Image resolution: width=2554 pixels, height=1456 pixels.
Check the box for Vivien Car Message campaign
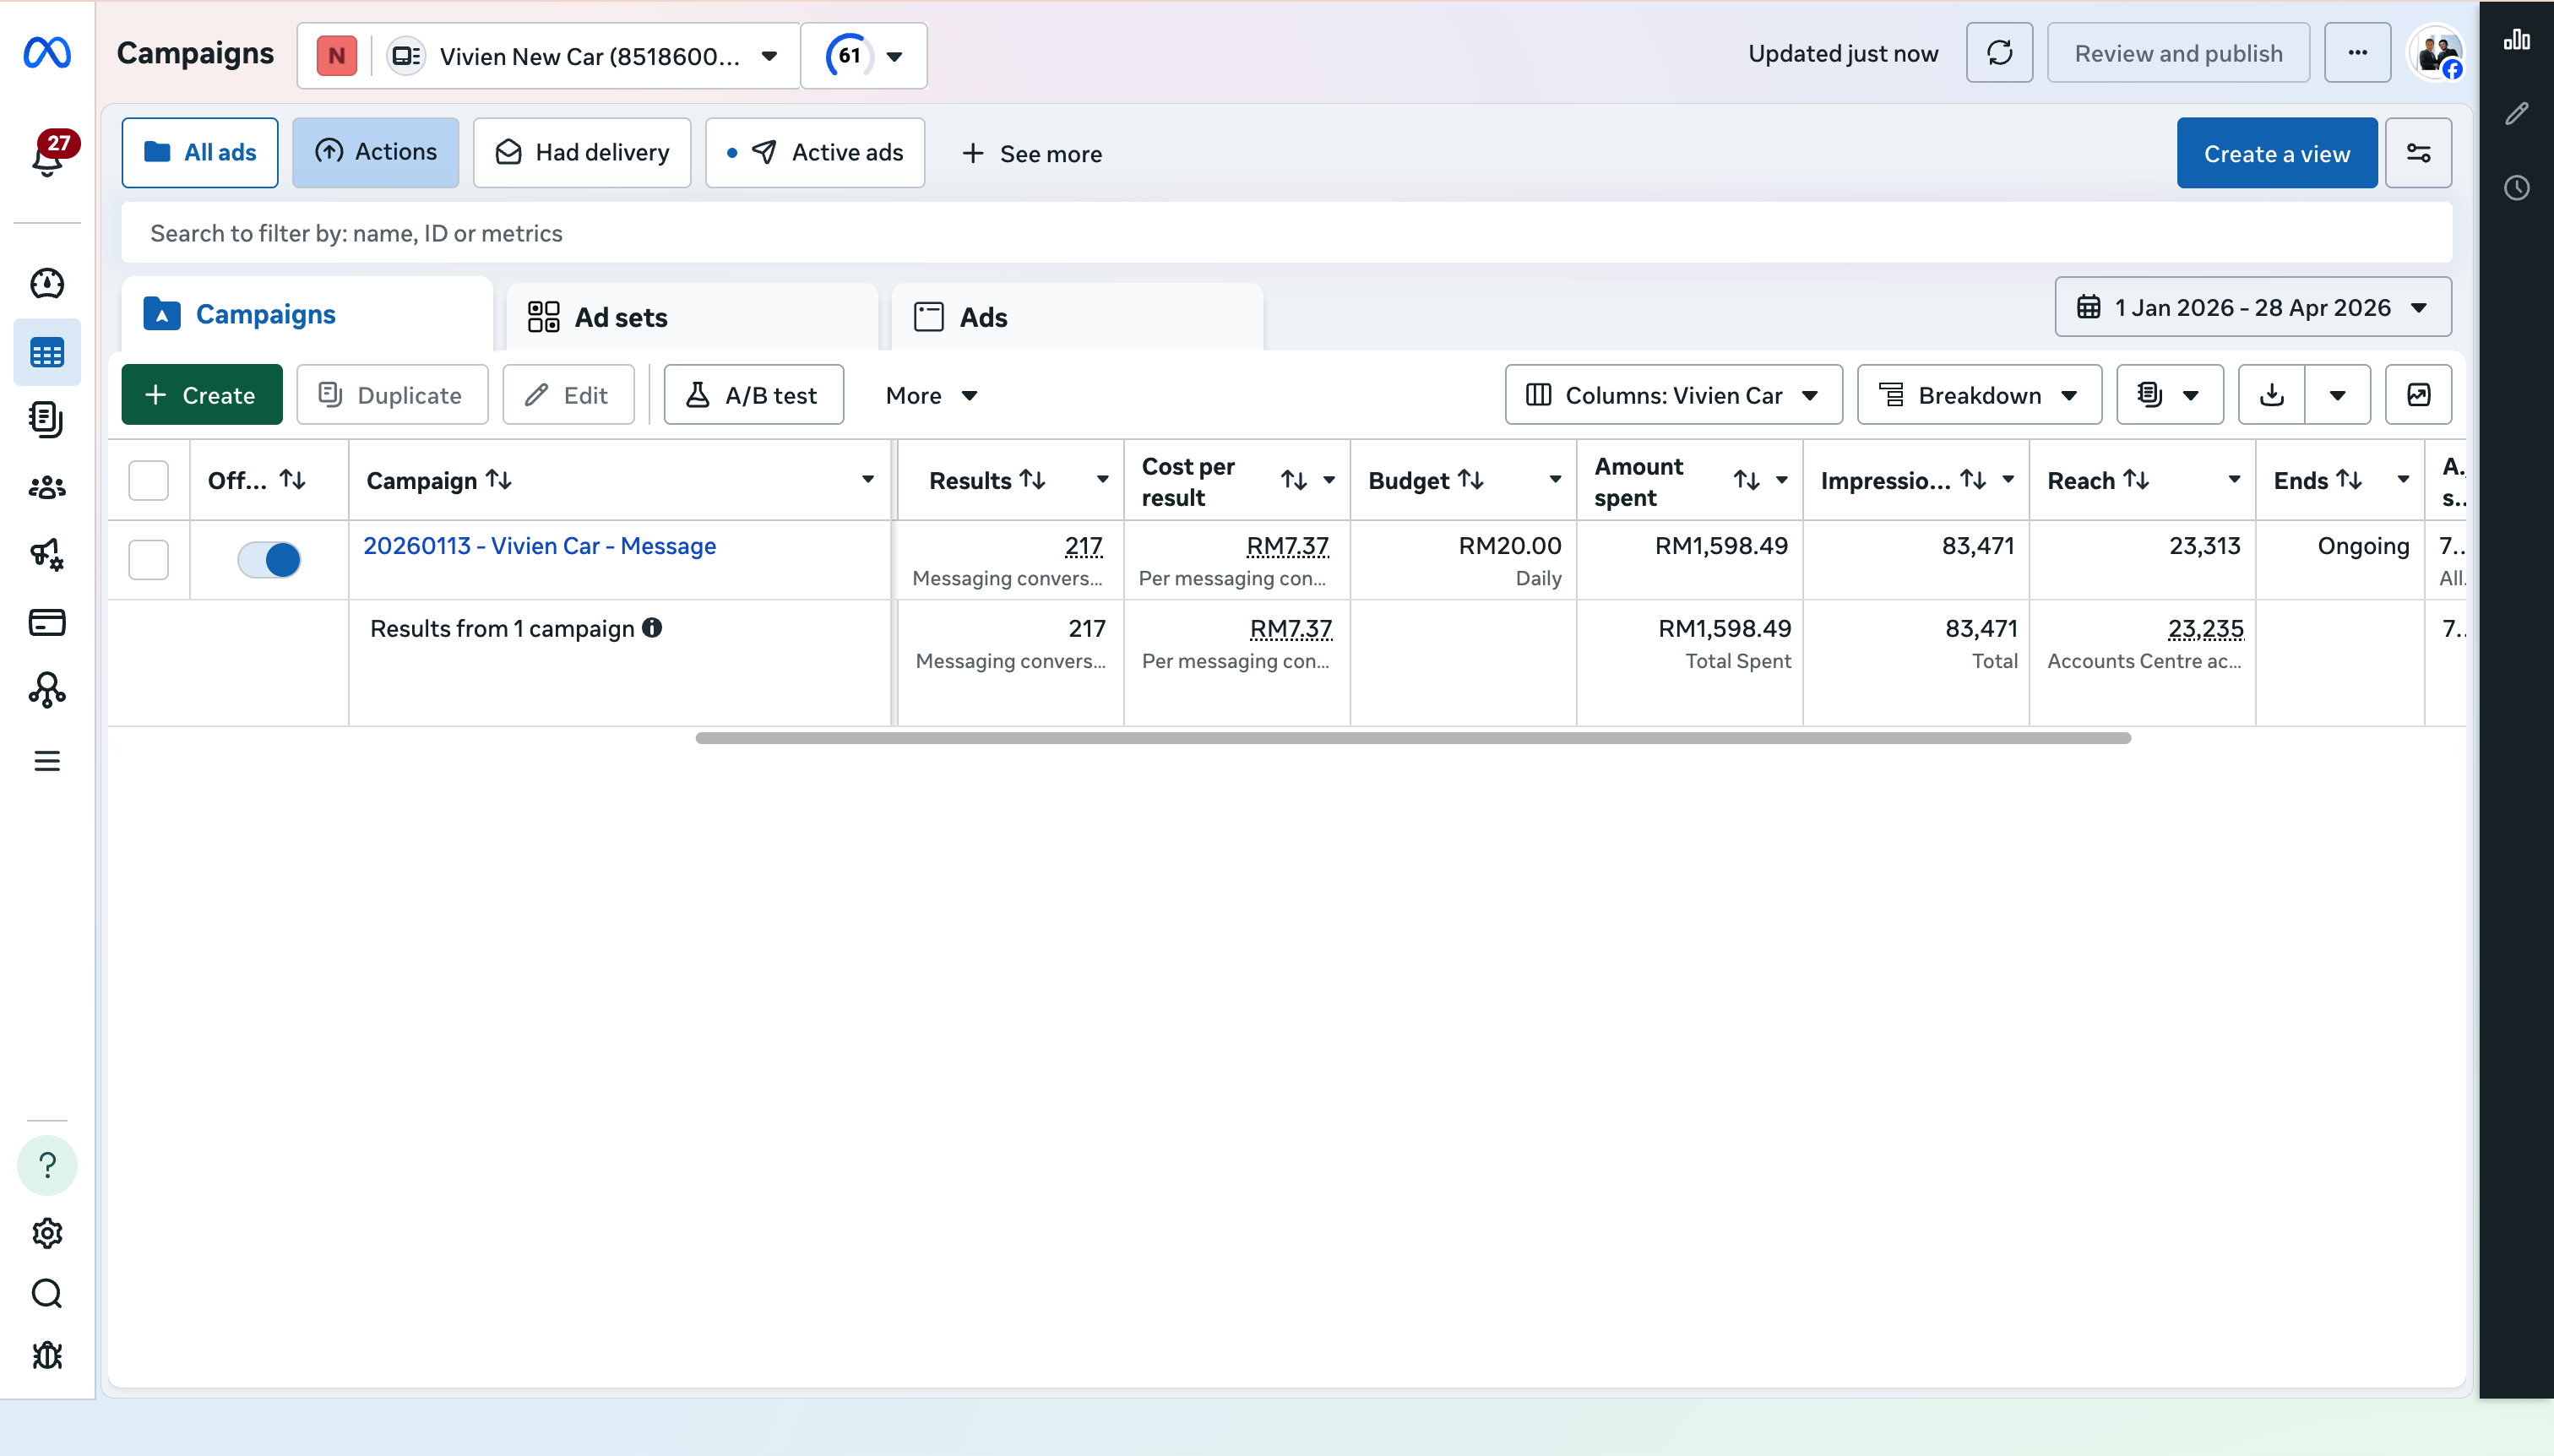click(x=149, y=560)
